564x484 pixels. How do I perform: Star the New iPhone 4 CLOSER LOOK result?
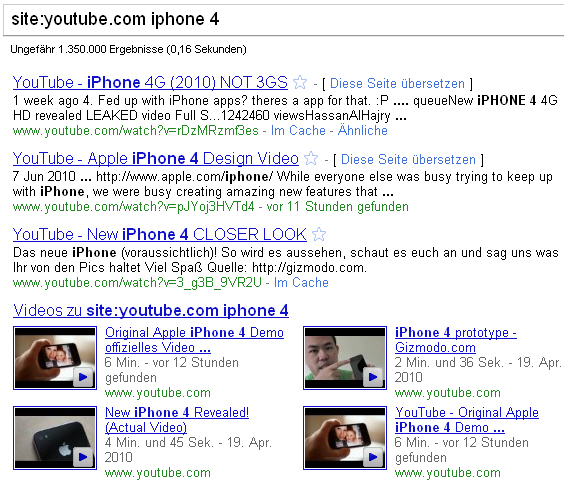click(319, 234)
